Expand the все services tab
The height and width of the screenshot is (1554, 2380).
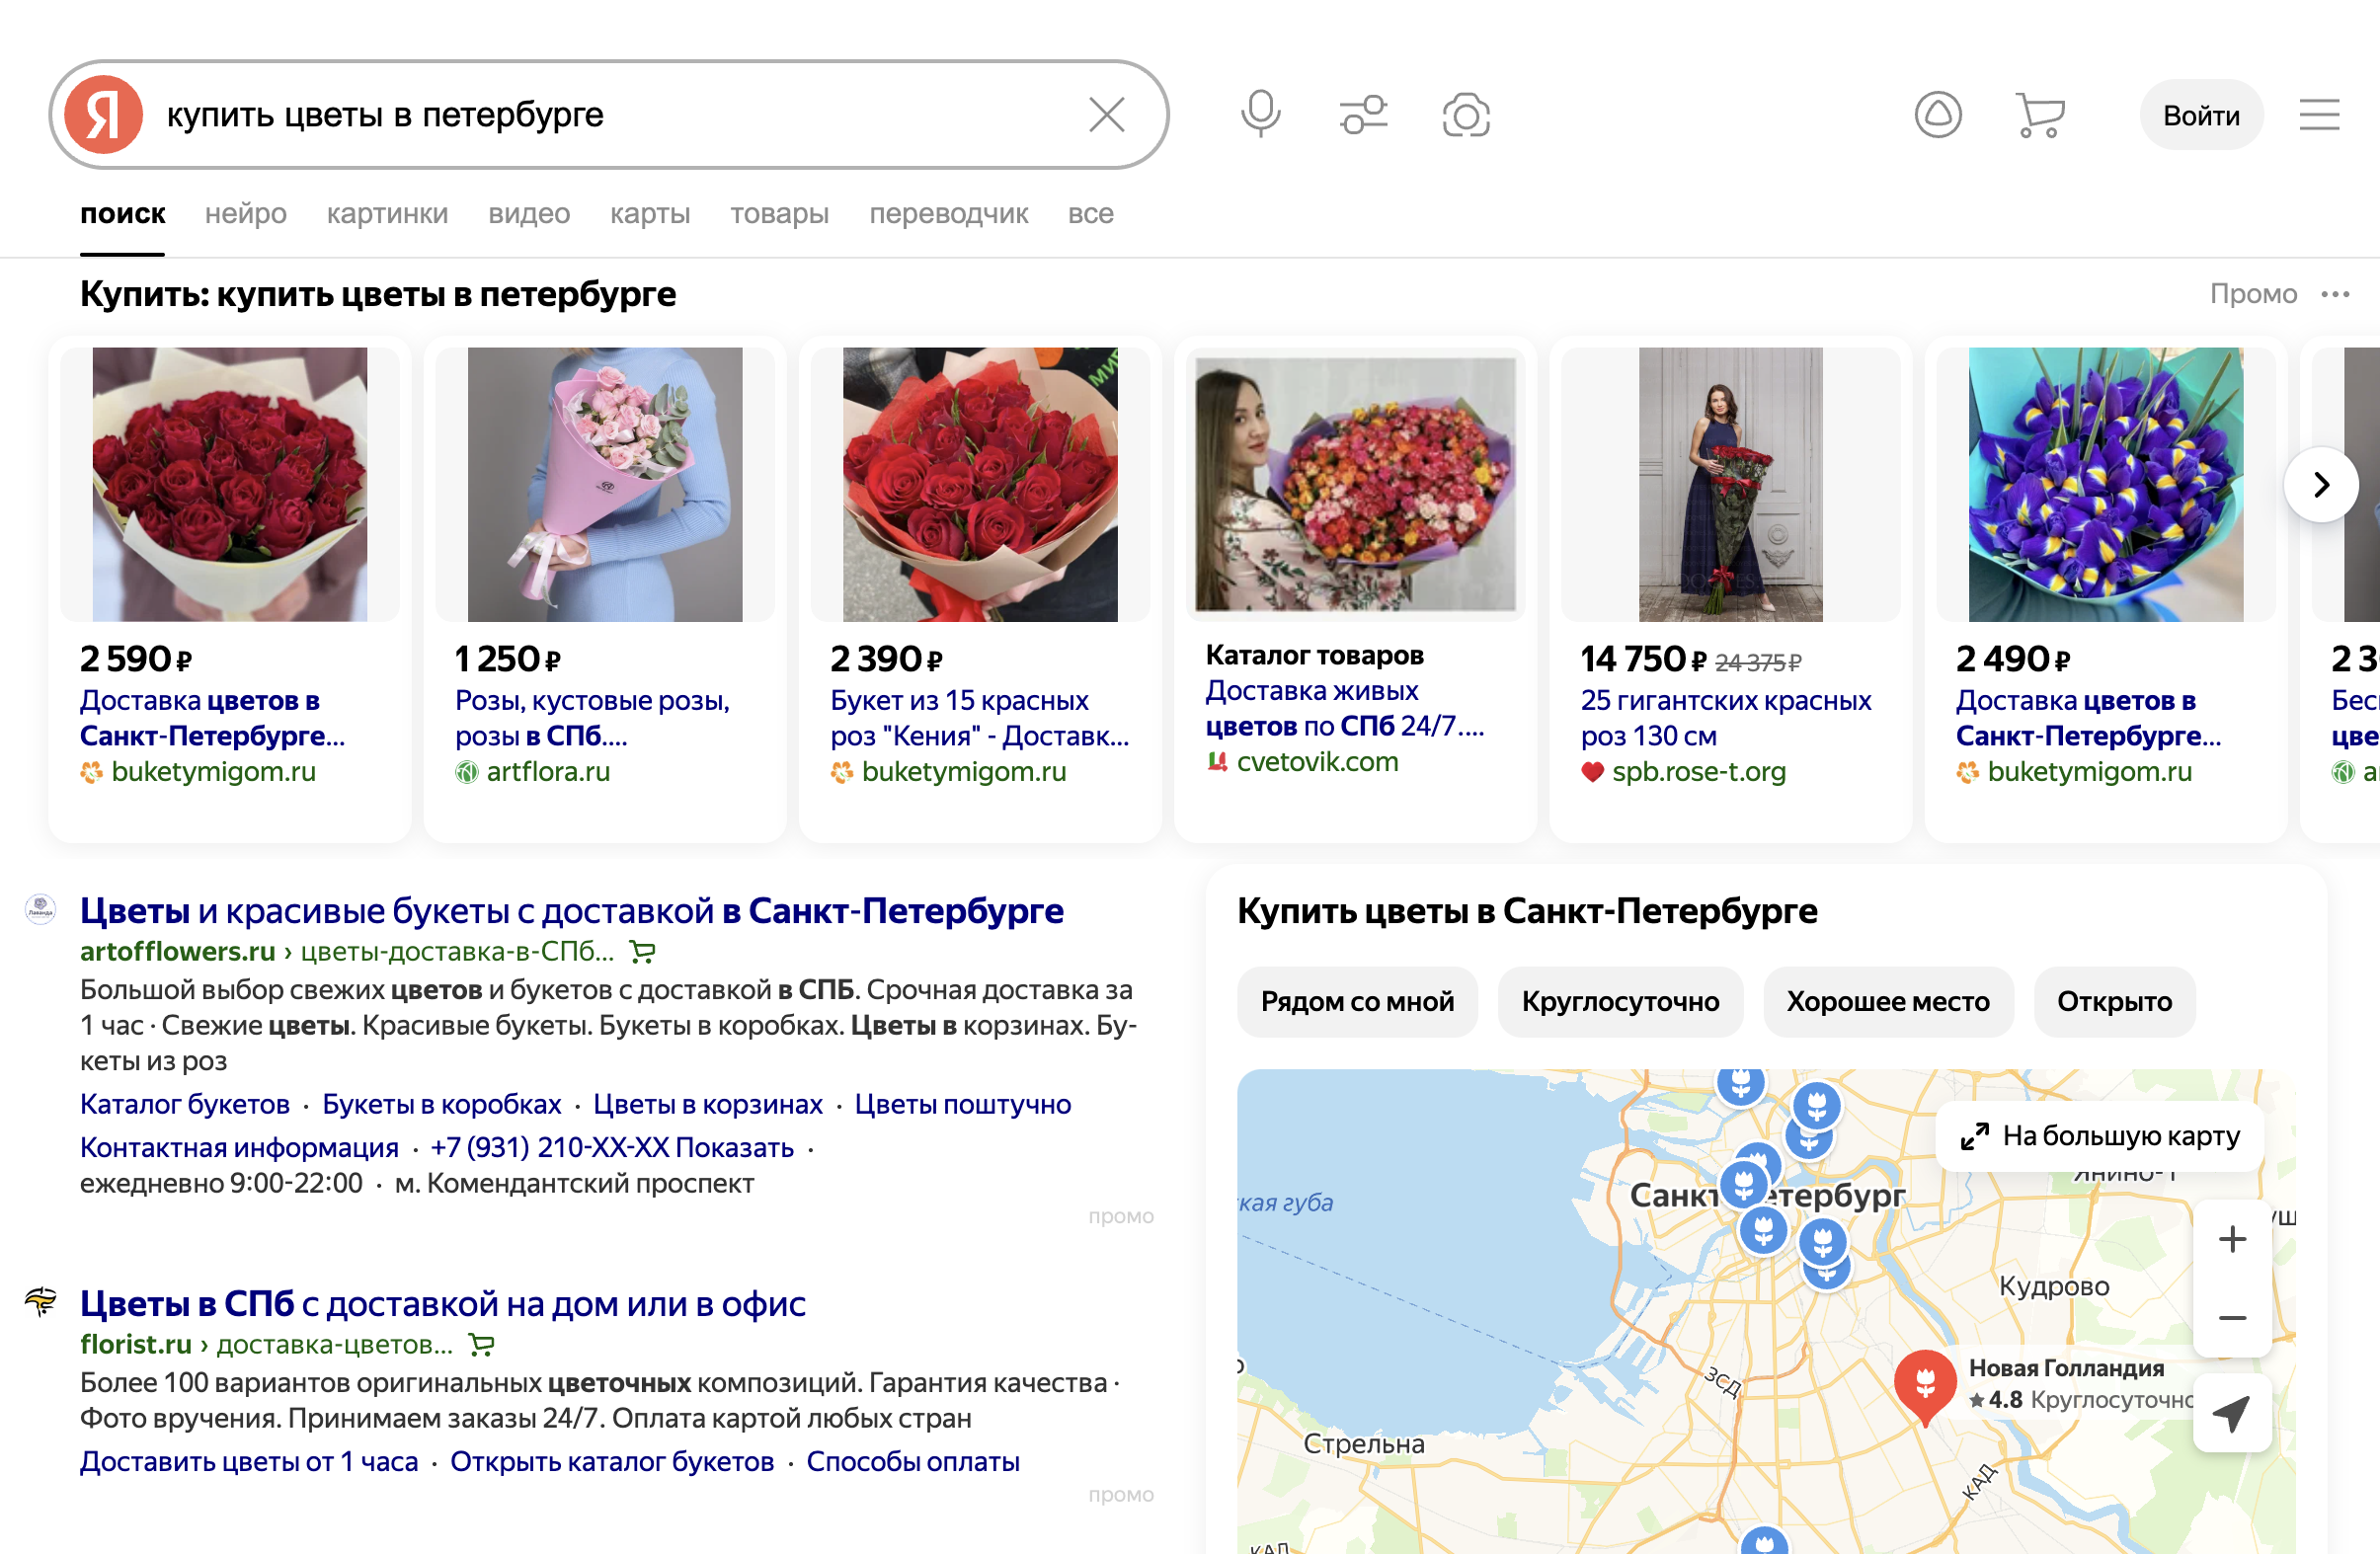(x=1090, y=214)
